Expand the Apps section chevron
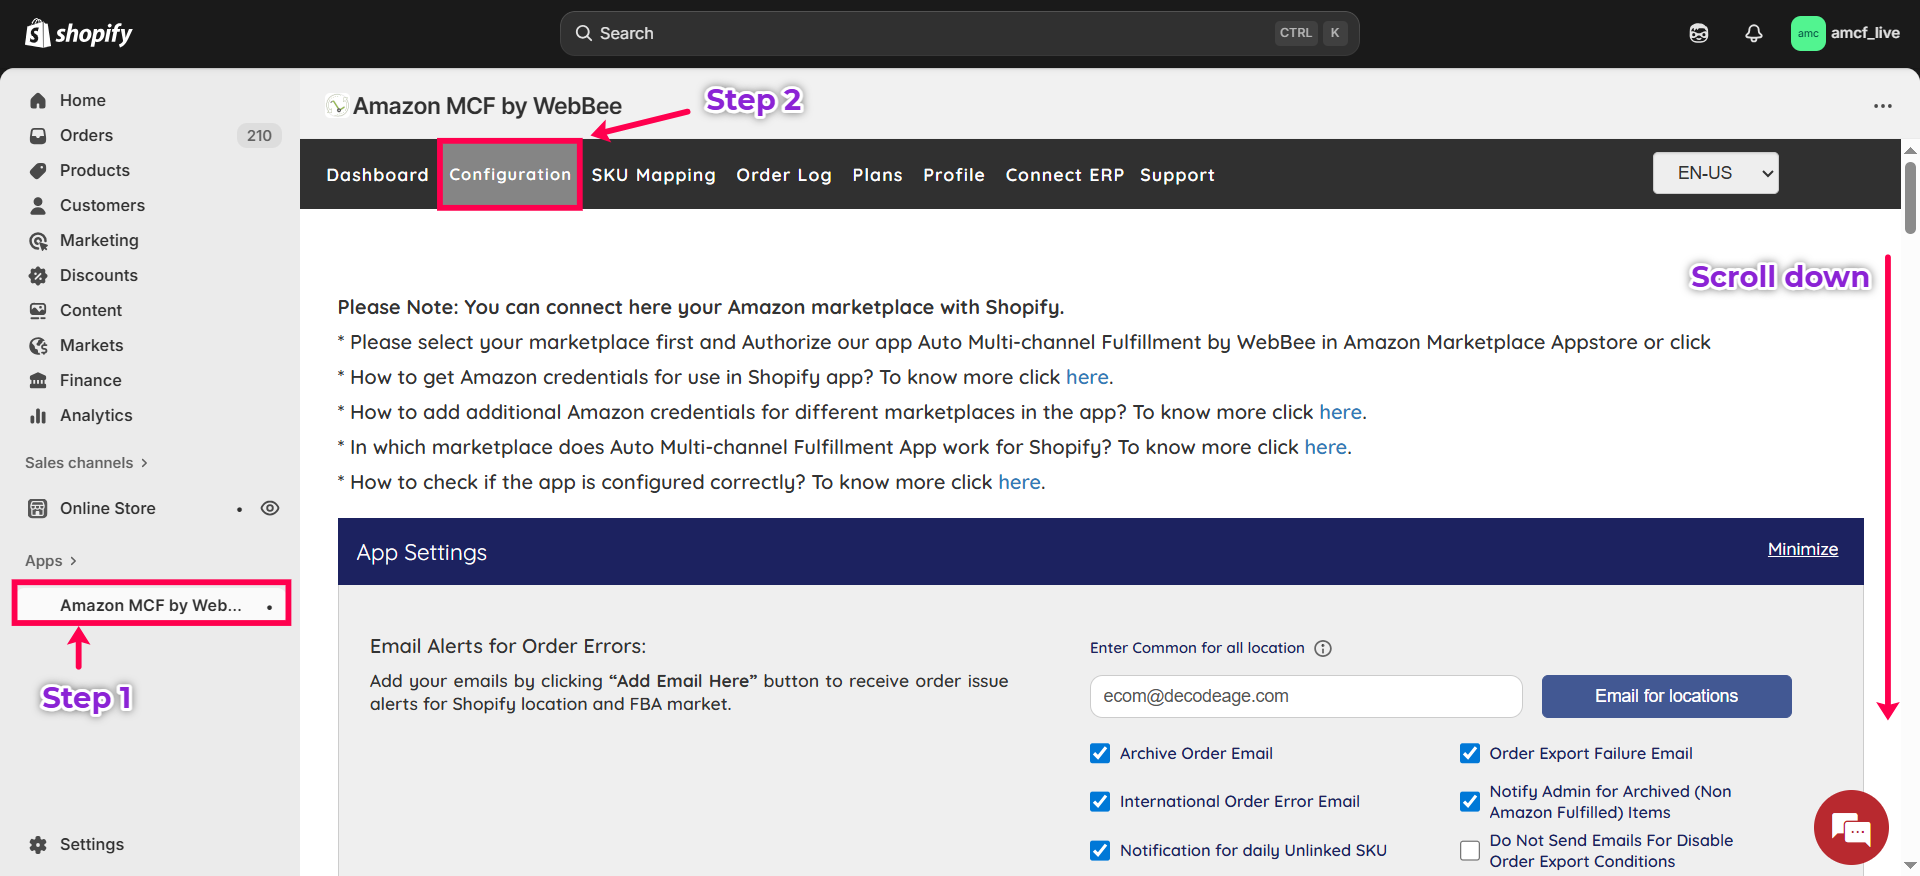The image size is (1920, 876). coord(73,561)
